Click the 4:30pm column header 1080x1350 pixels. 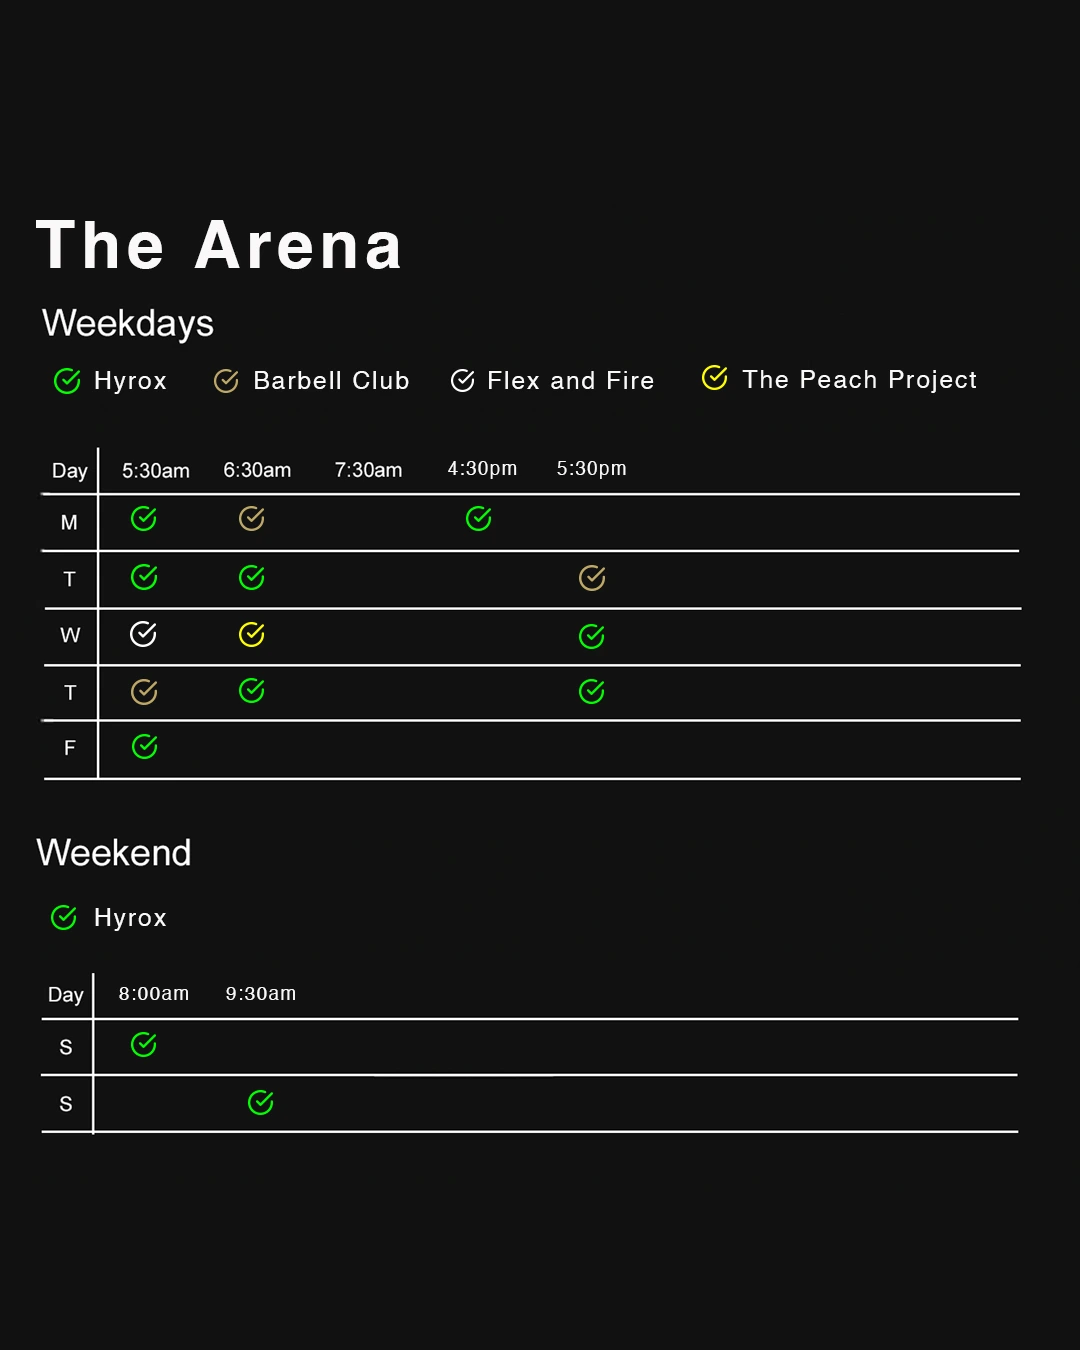click(482, 469)
